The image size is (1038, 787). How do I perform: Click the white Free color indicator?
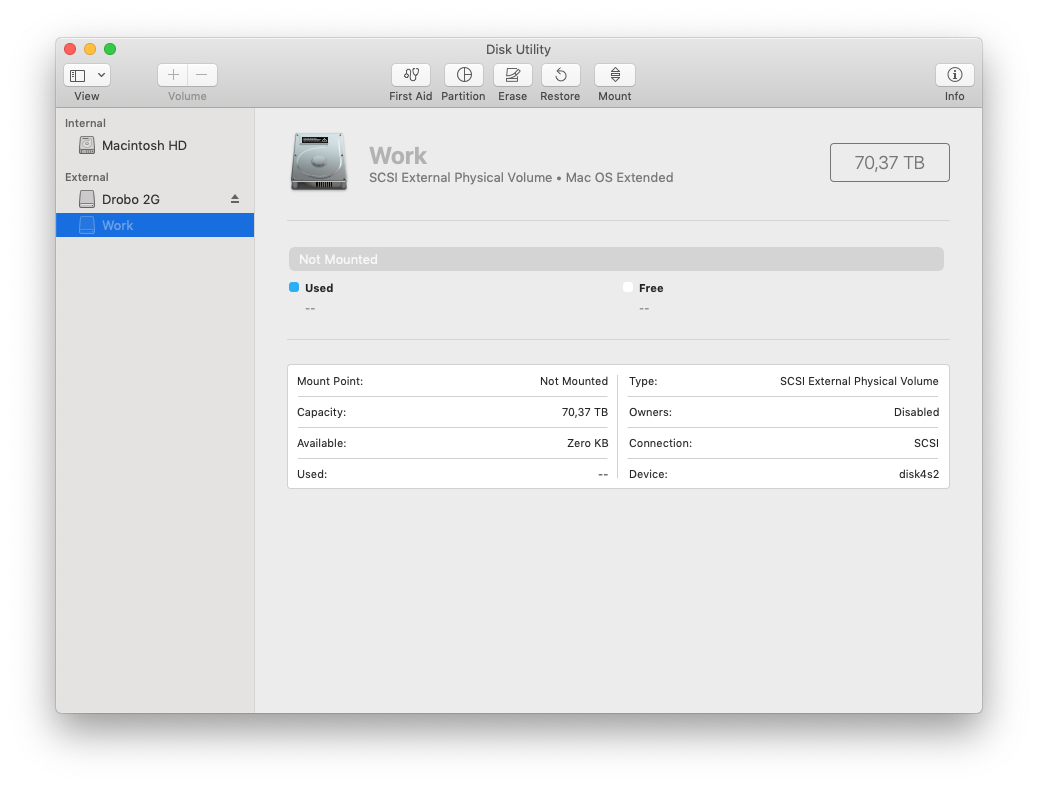(x=628, y=287)
